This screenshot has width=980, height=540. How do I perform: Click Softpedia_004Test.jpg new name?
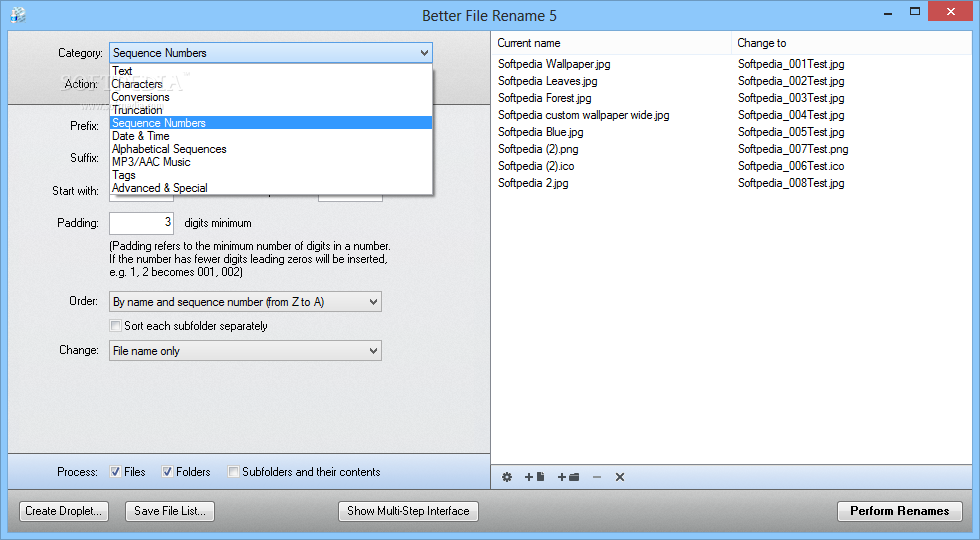[x=791, y=115]
